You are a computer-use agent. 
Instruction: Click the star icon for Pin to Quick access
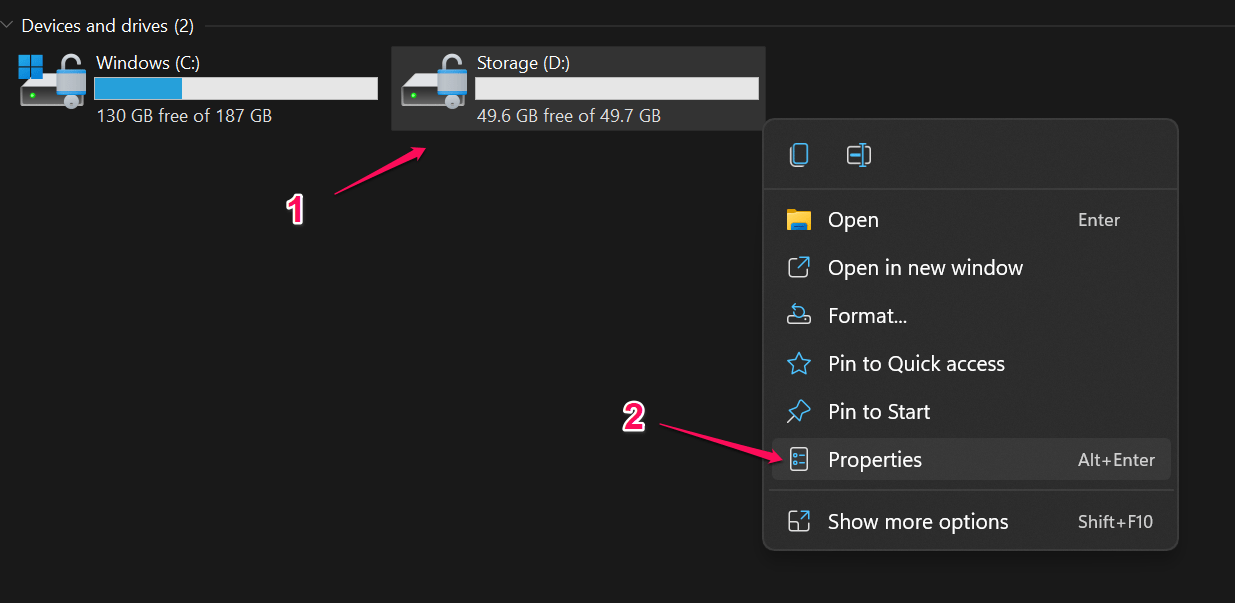pyautogui.click(x=798, y=364)
